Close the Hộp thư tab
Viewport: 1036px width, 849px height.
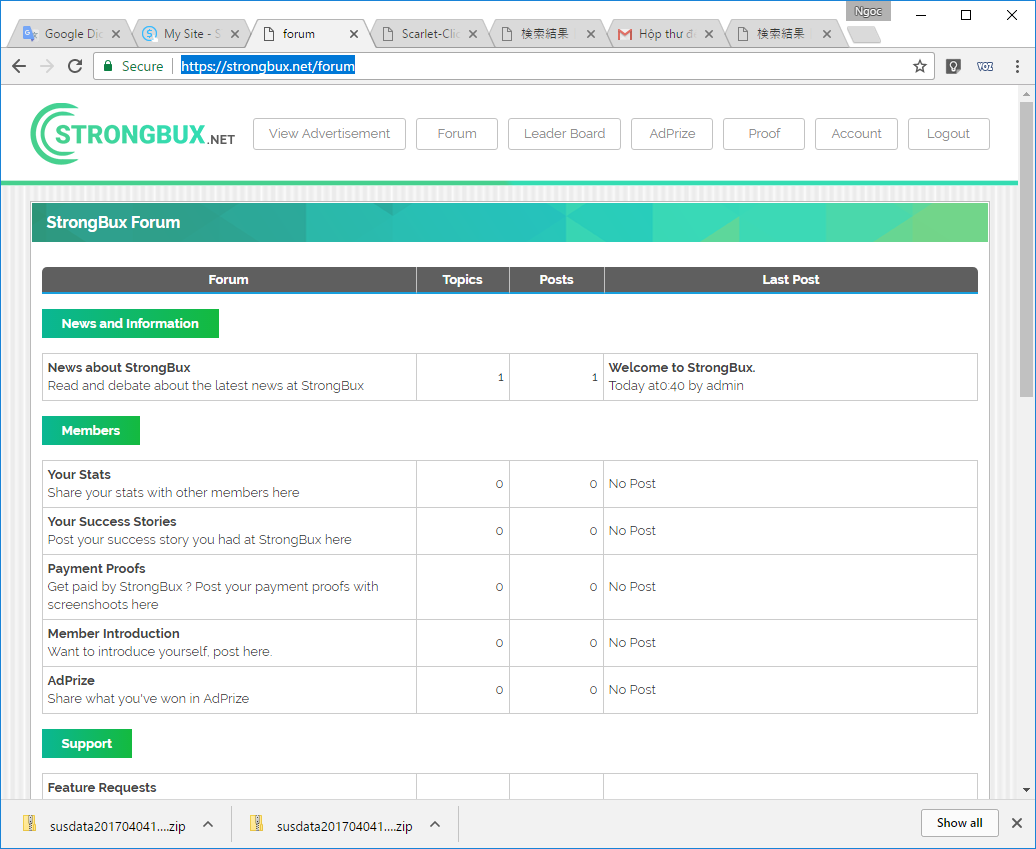(709, 34)
